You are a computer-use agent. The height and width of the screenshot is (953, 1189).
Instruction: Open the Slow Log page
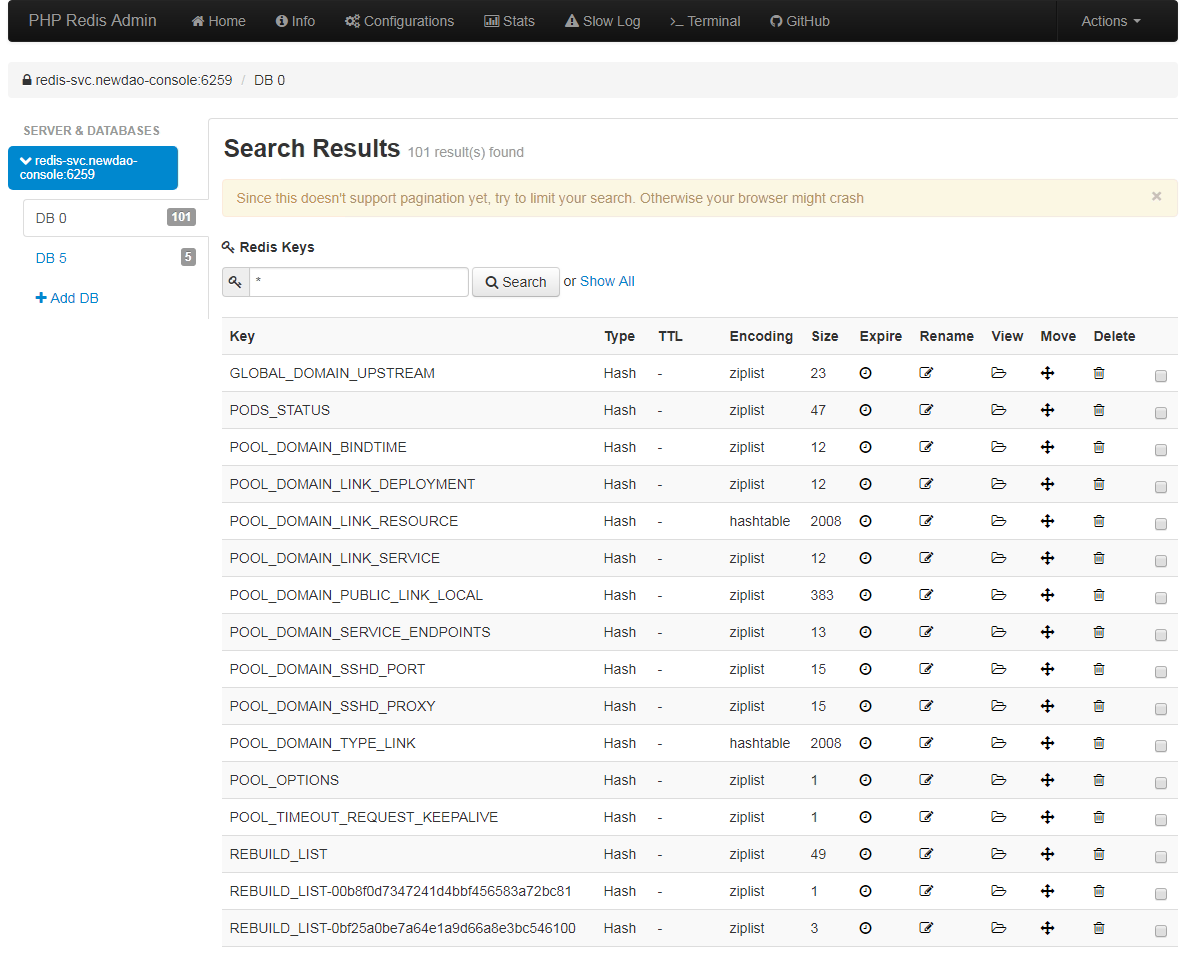click(602, 21)
